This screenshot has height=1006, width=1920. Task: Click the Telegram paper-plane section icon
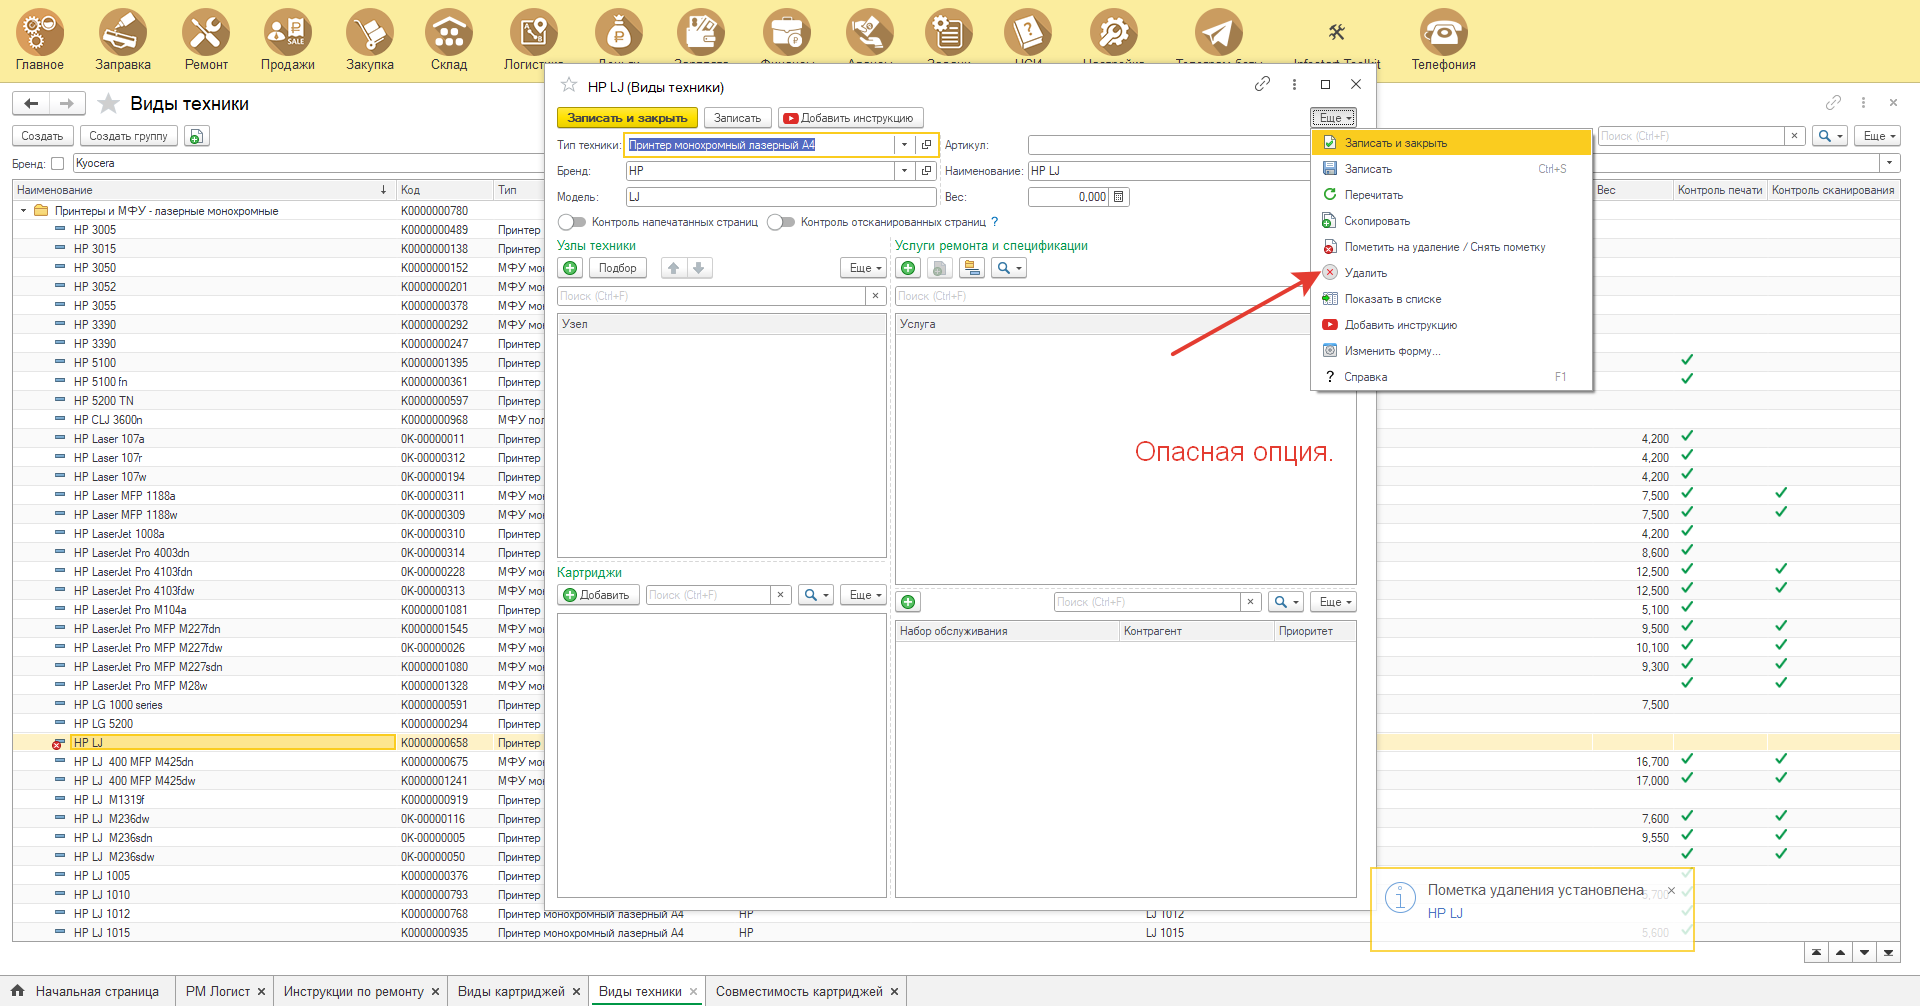[x=1219, y=33]
